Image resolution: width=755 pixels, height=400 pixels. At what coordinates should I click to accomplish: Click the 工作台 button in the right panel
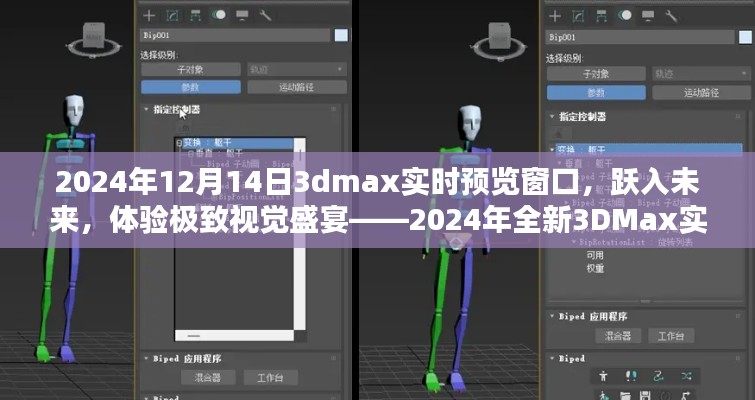(x=671, y=335)
